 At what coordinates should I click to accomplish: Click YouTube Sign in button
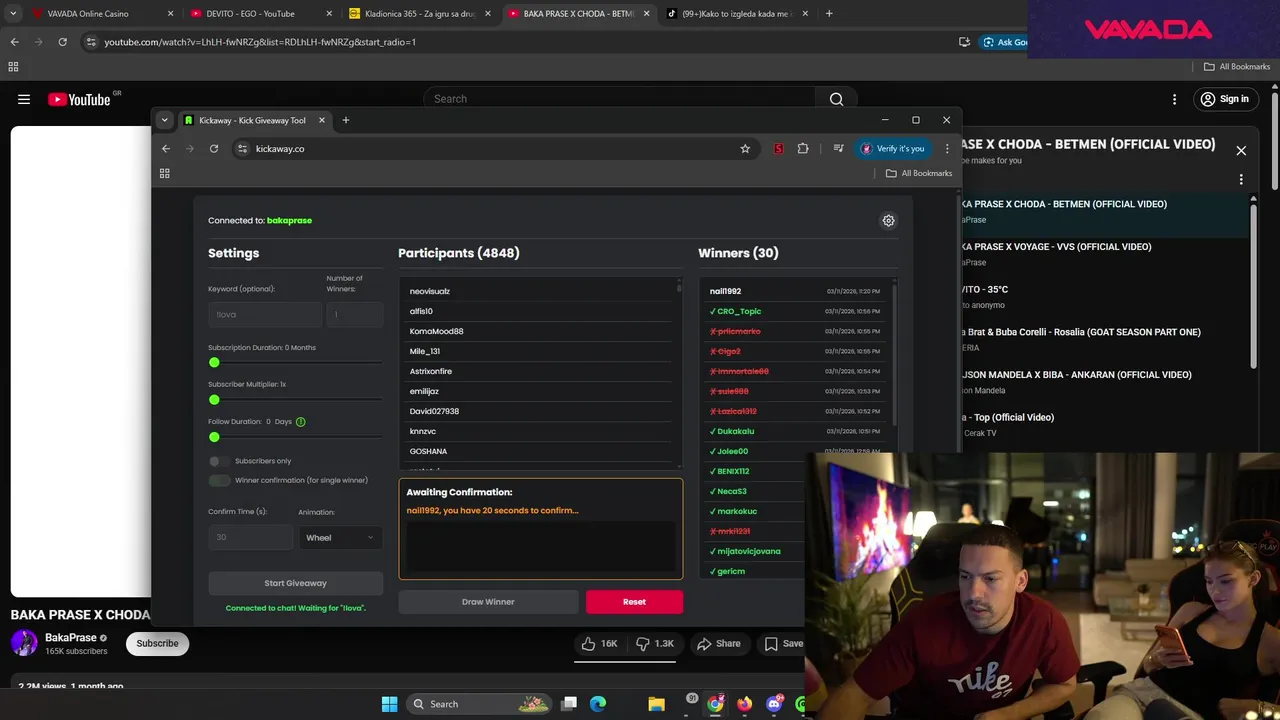1224,99
